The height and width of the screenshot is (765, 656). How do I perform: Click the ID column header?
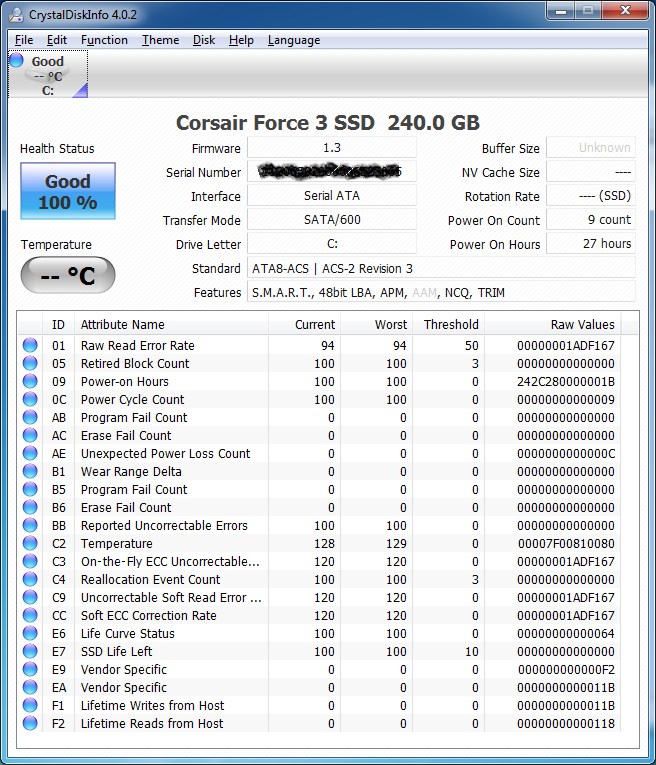point(58,324)
